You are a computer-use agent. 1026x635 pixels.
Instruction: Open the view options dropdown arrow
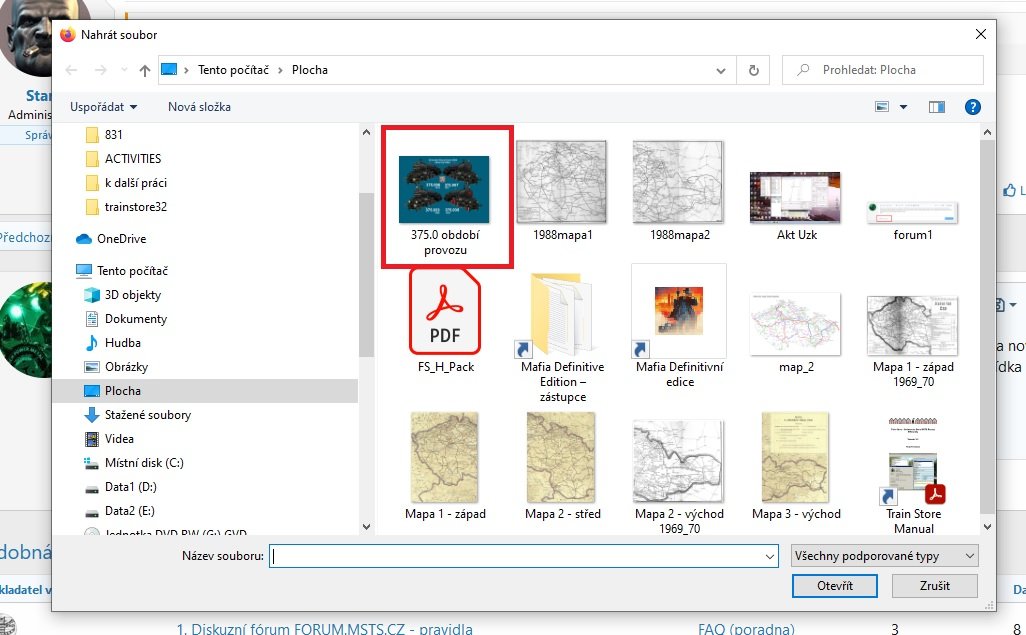click(904, 107)
